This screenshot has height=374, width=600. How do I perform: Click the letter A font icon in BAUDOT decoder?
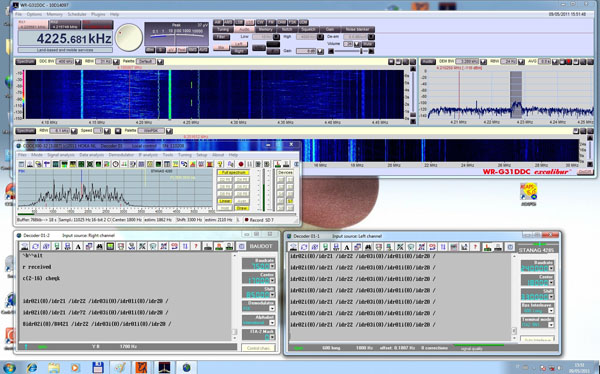click(78, 247)
